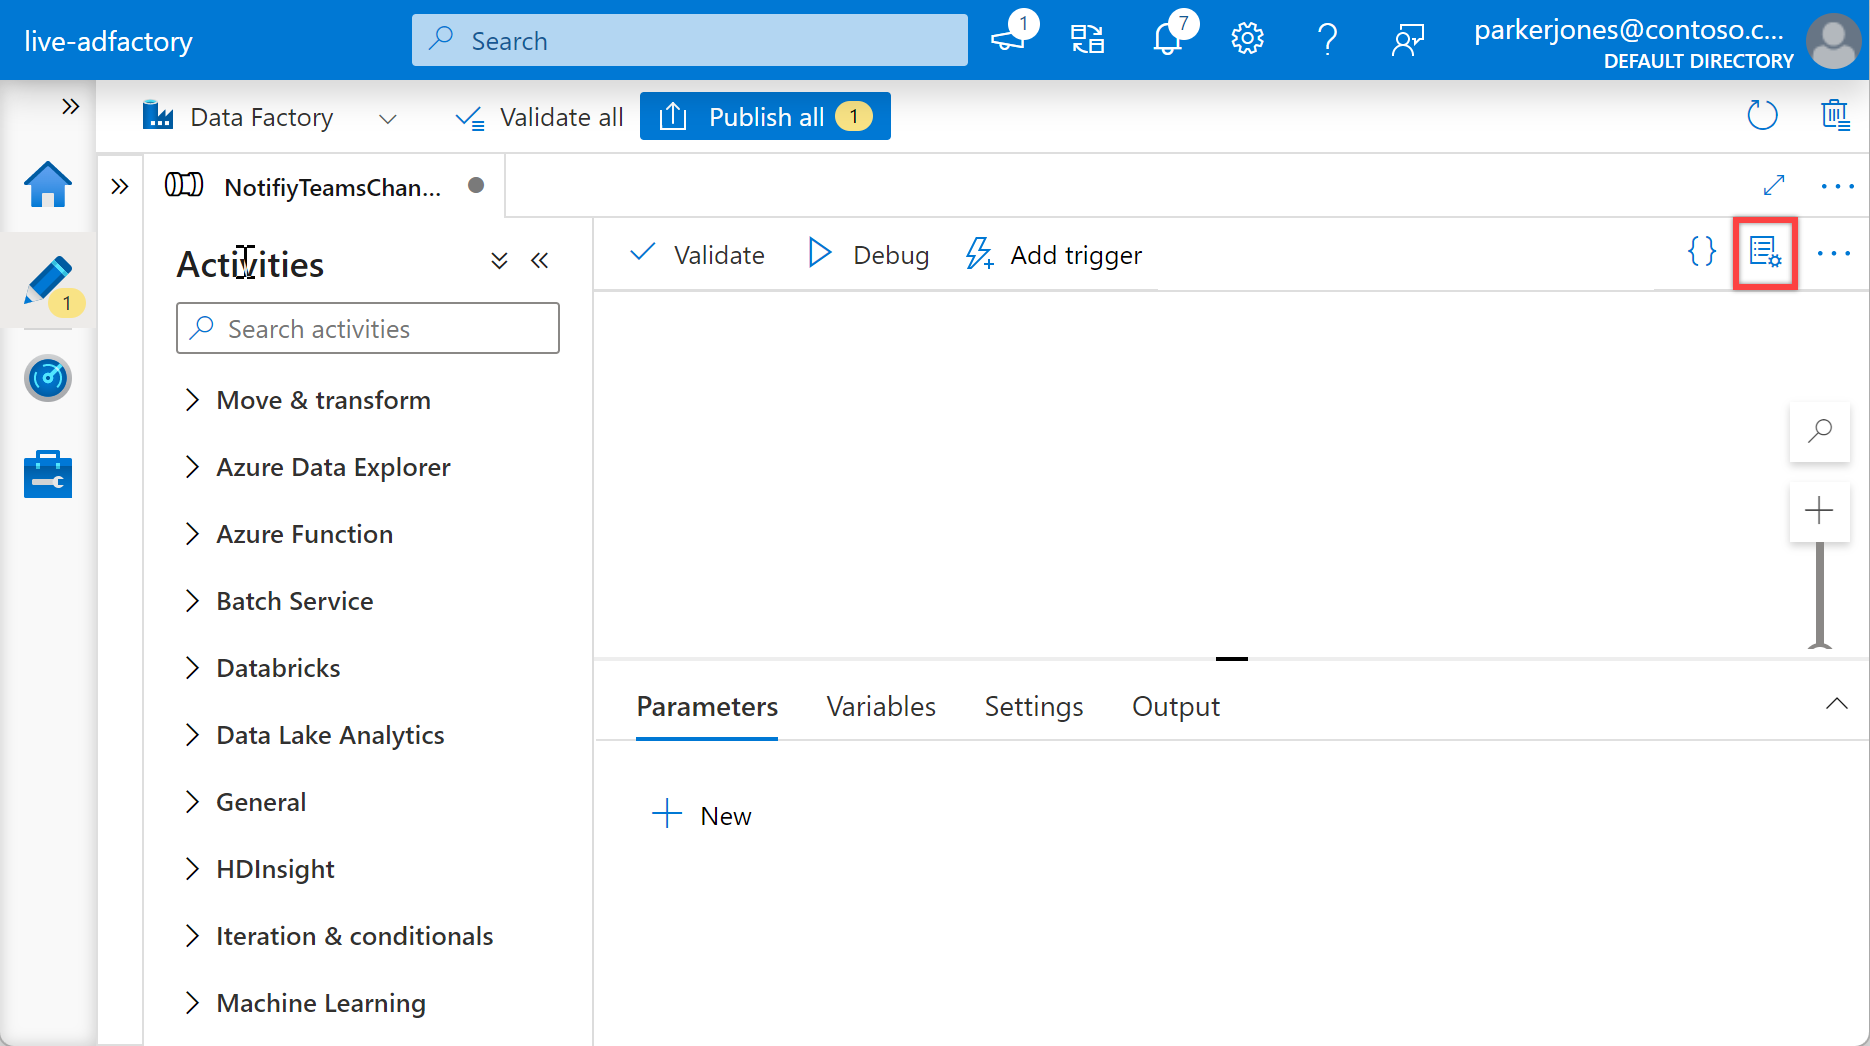
Task: Collapse the bottom configuration panel
Action: [x=1836, y=704]
